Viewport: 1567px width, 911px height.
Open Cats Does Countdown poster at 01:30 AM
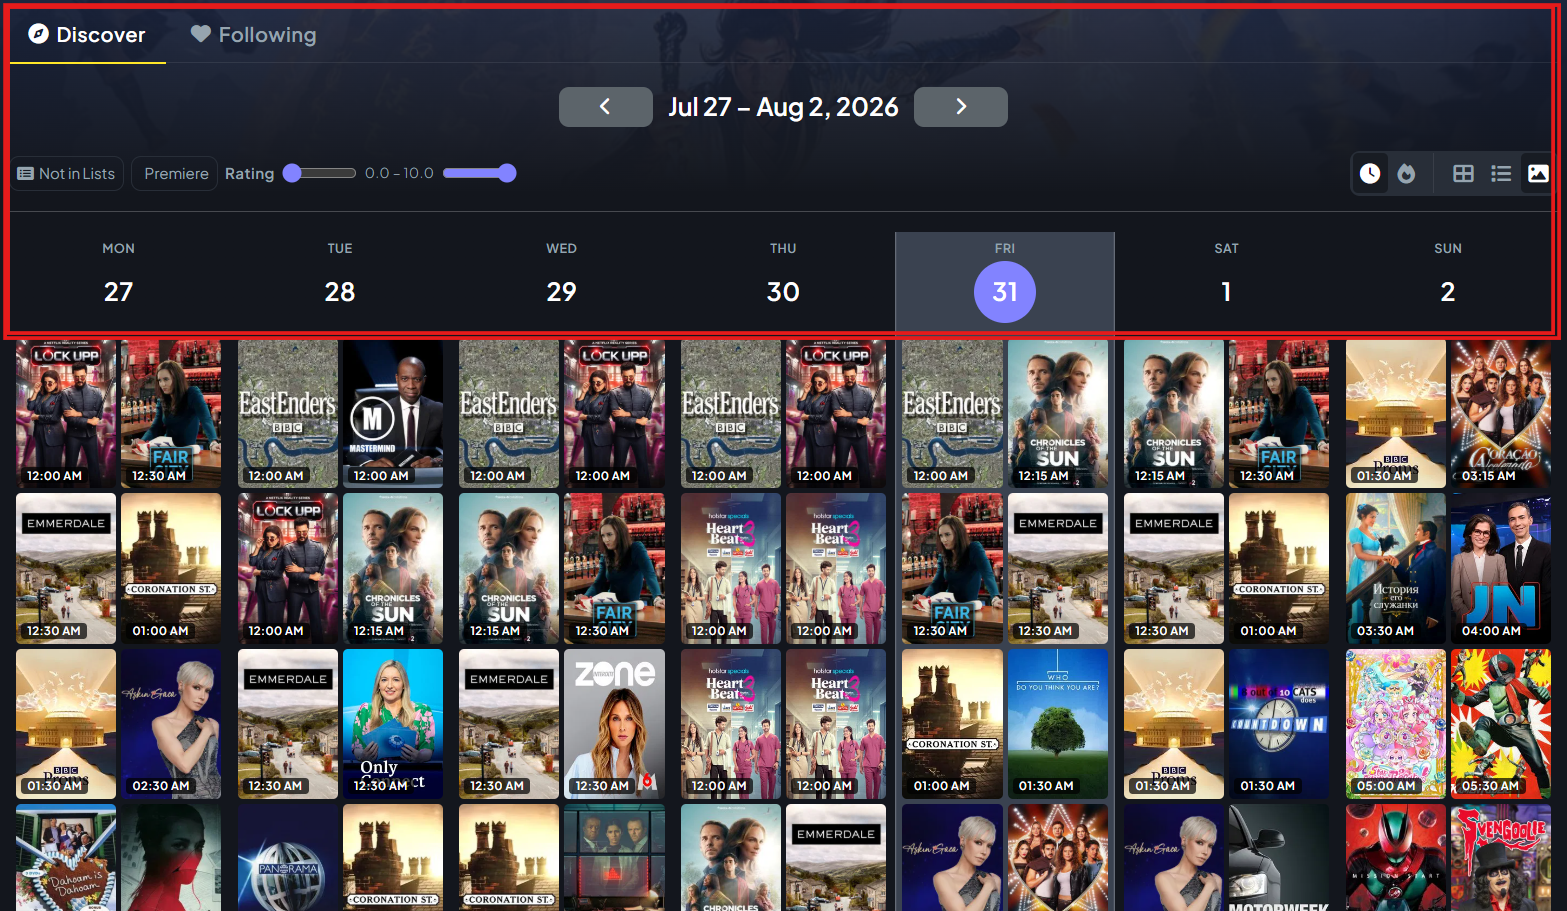tap(1279, 724)
